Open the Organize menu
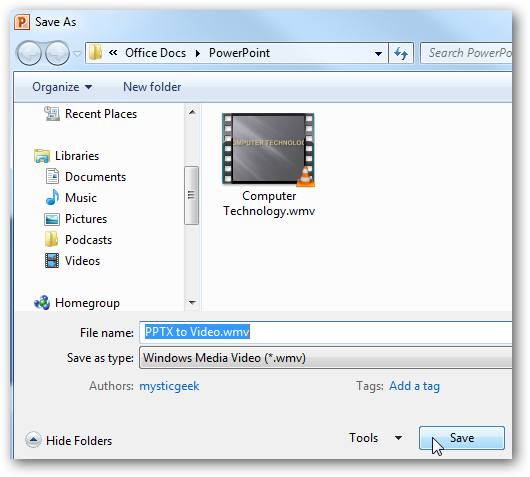Image resolution: width=530 pixels, height=477 pixels. pyautogui.click(x=62, y=87)
